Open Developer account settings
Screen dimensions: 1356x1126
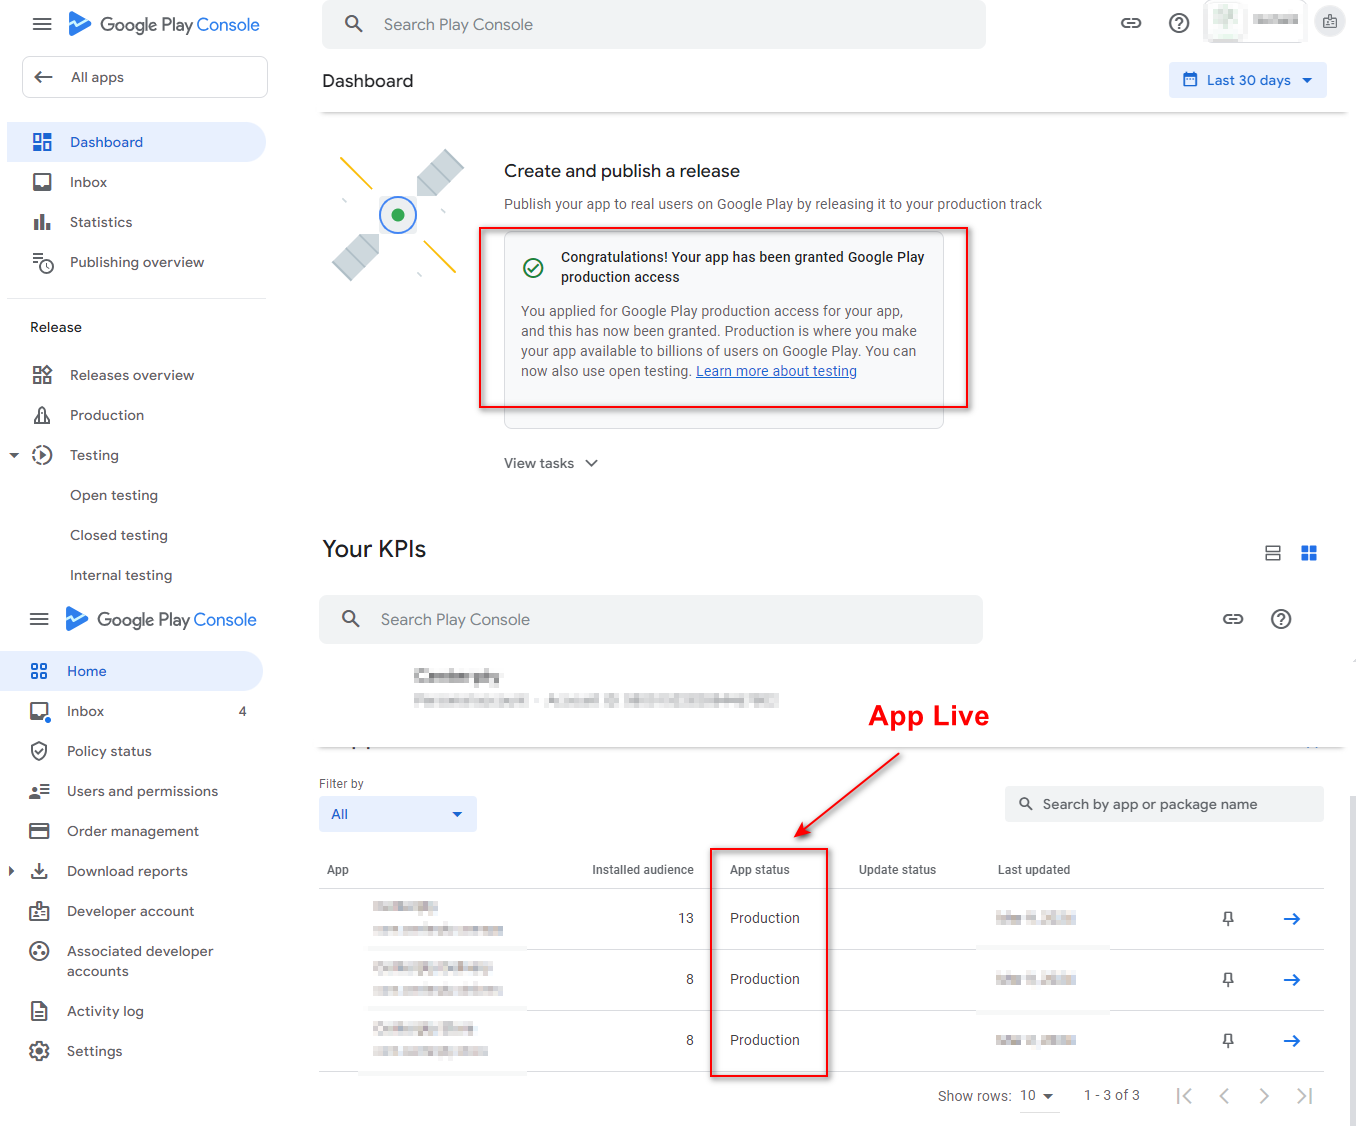coord(131,911)
